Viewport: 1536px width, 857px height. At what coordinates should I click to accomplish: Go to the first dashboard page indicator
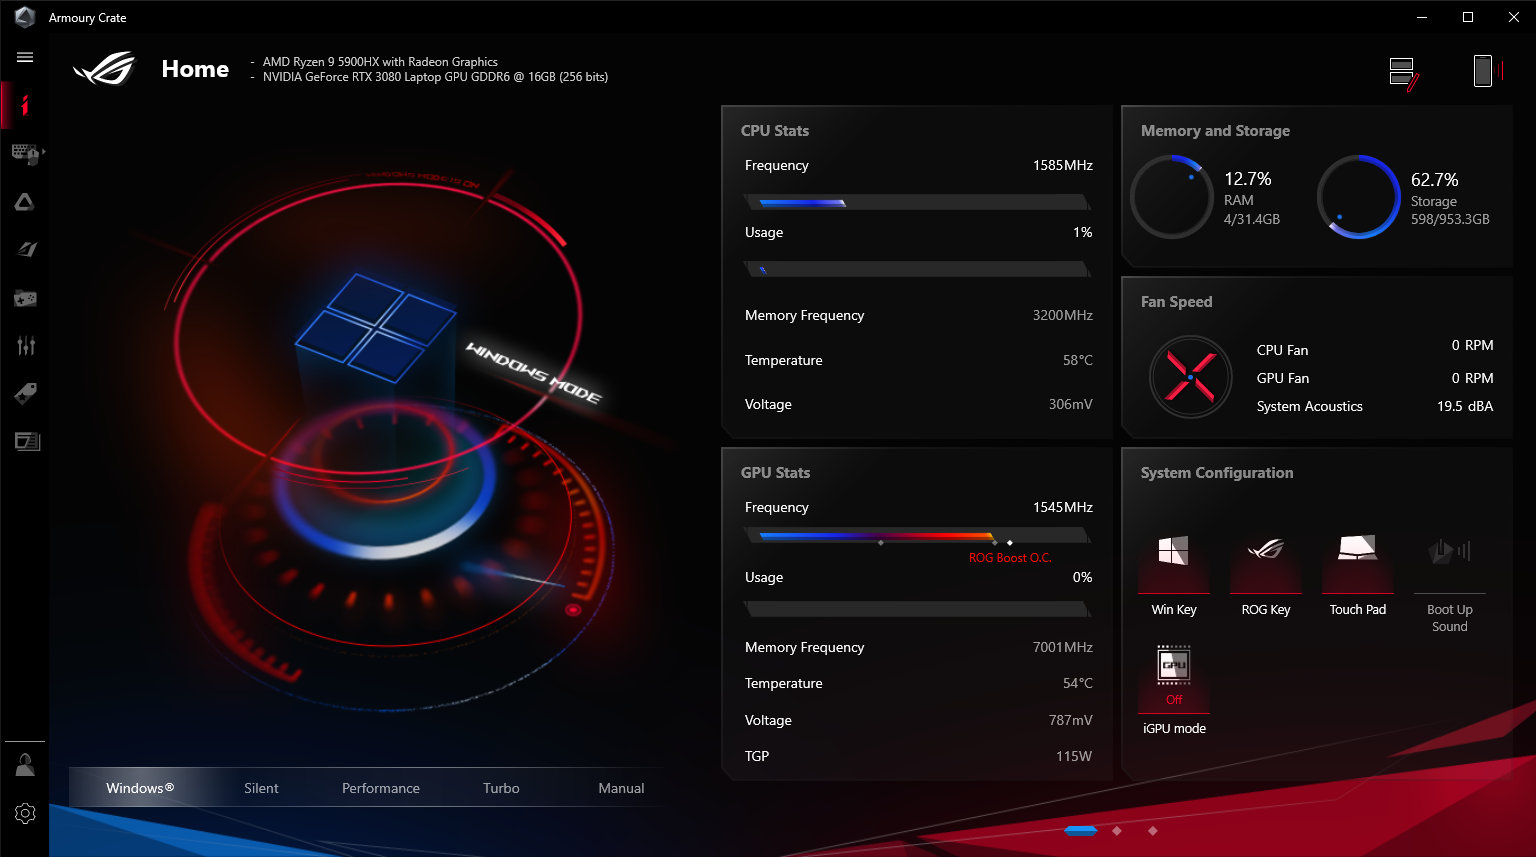(x=1081, y=830)
